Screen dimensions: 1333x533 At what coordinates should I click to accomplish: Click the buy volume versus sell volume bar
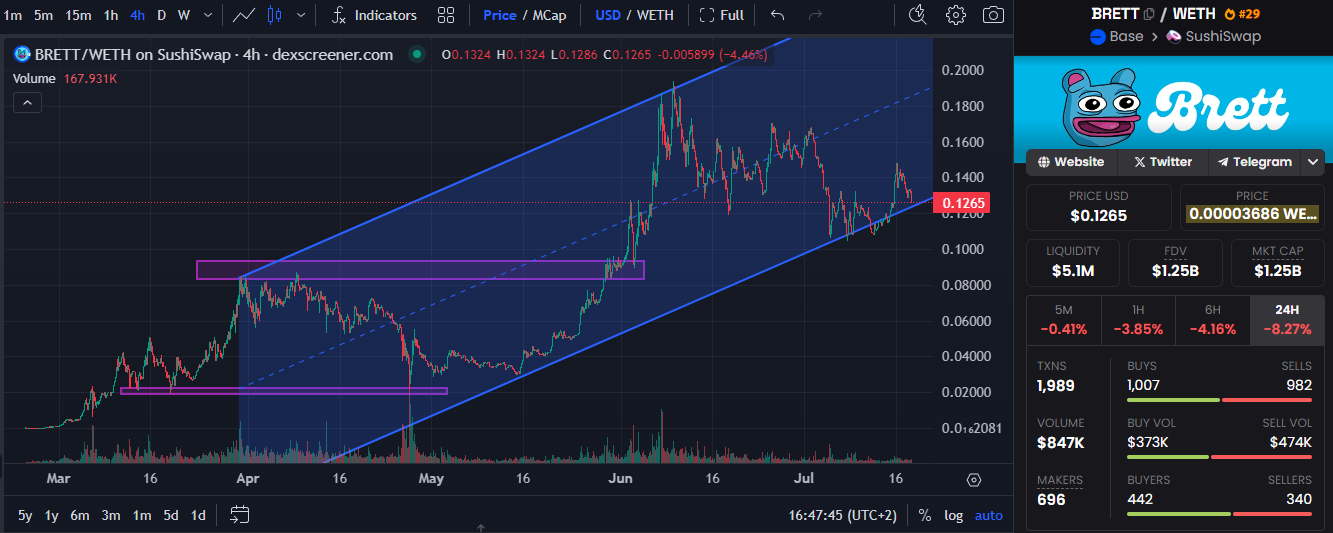(1219, 457)
